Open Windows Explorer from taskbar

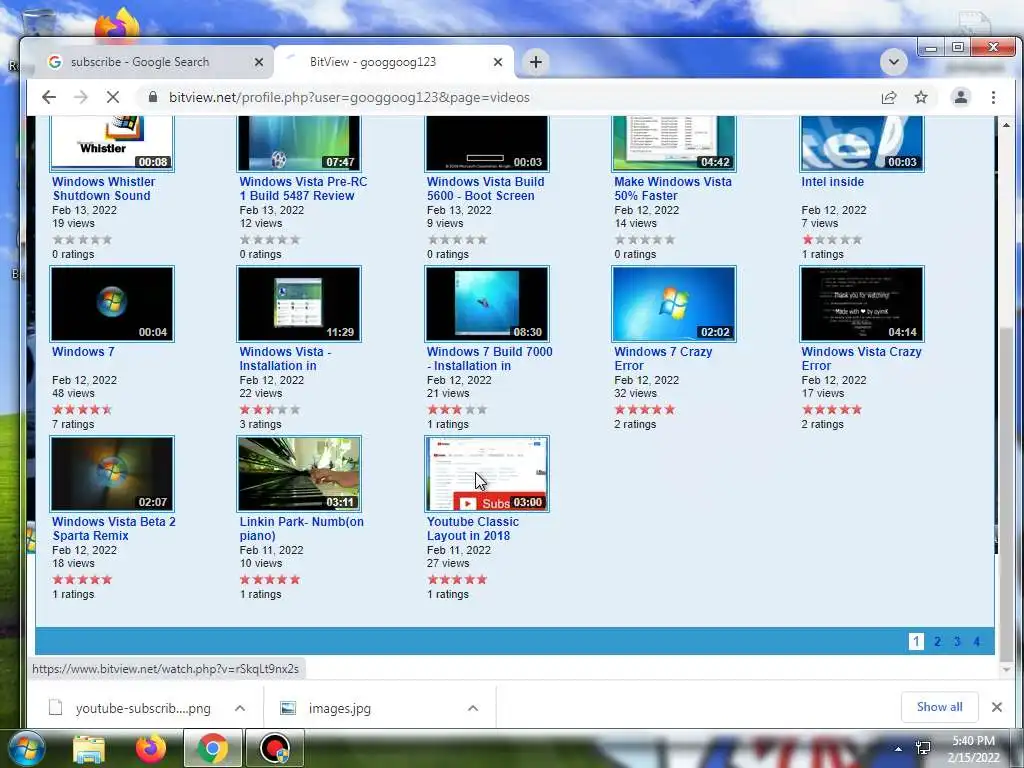point(89,748)
